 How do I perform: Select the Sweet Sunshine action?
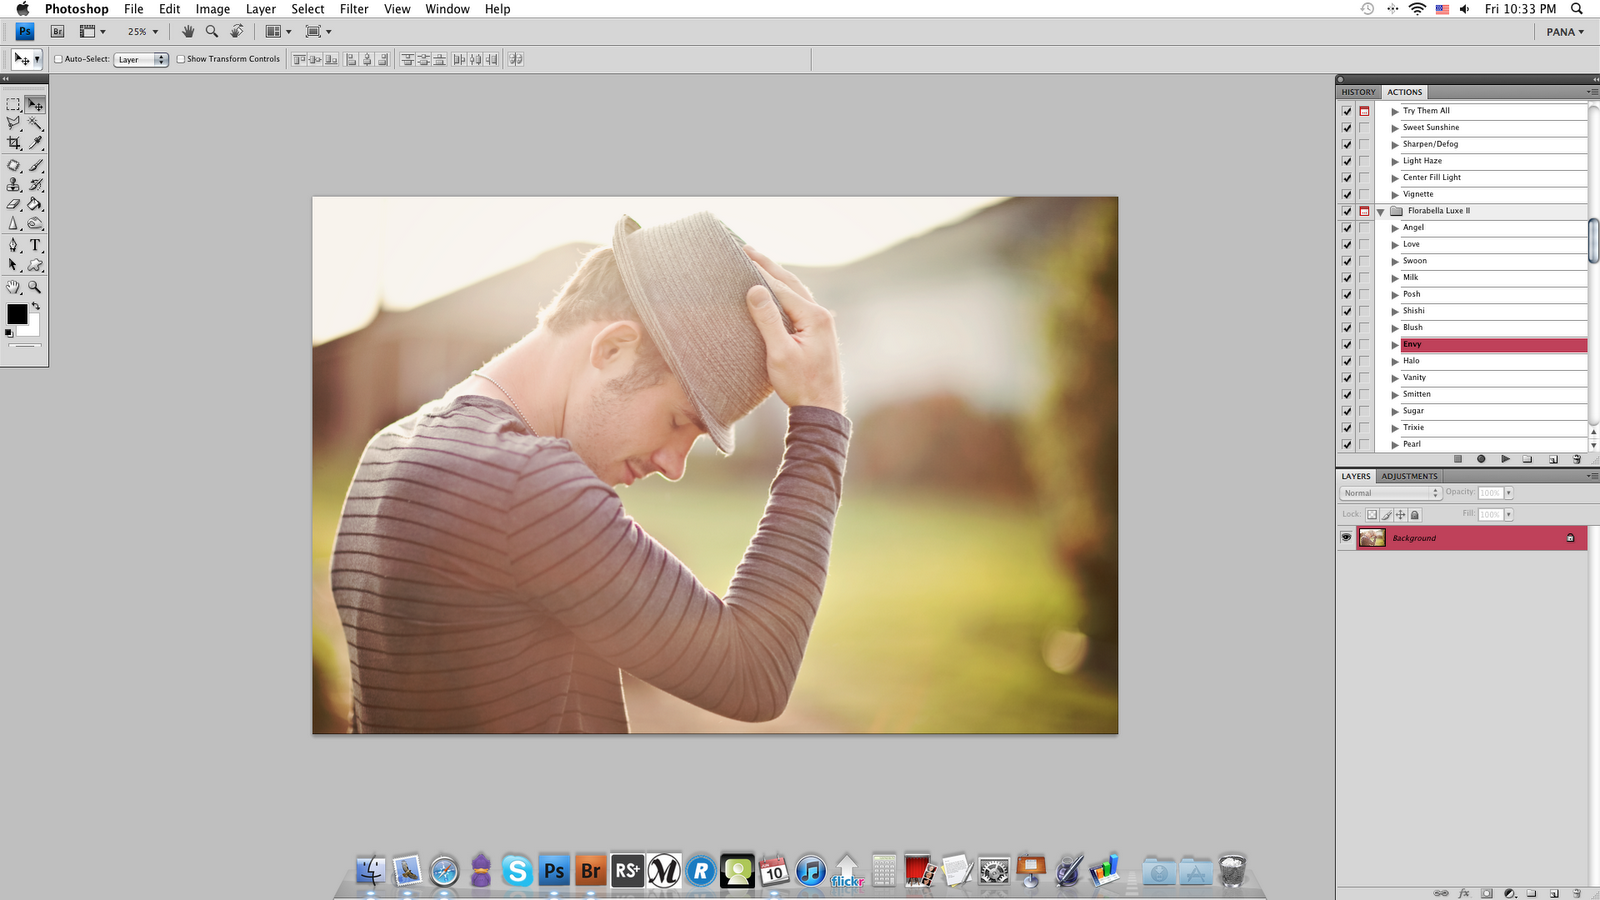click(1430, 128)
